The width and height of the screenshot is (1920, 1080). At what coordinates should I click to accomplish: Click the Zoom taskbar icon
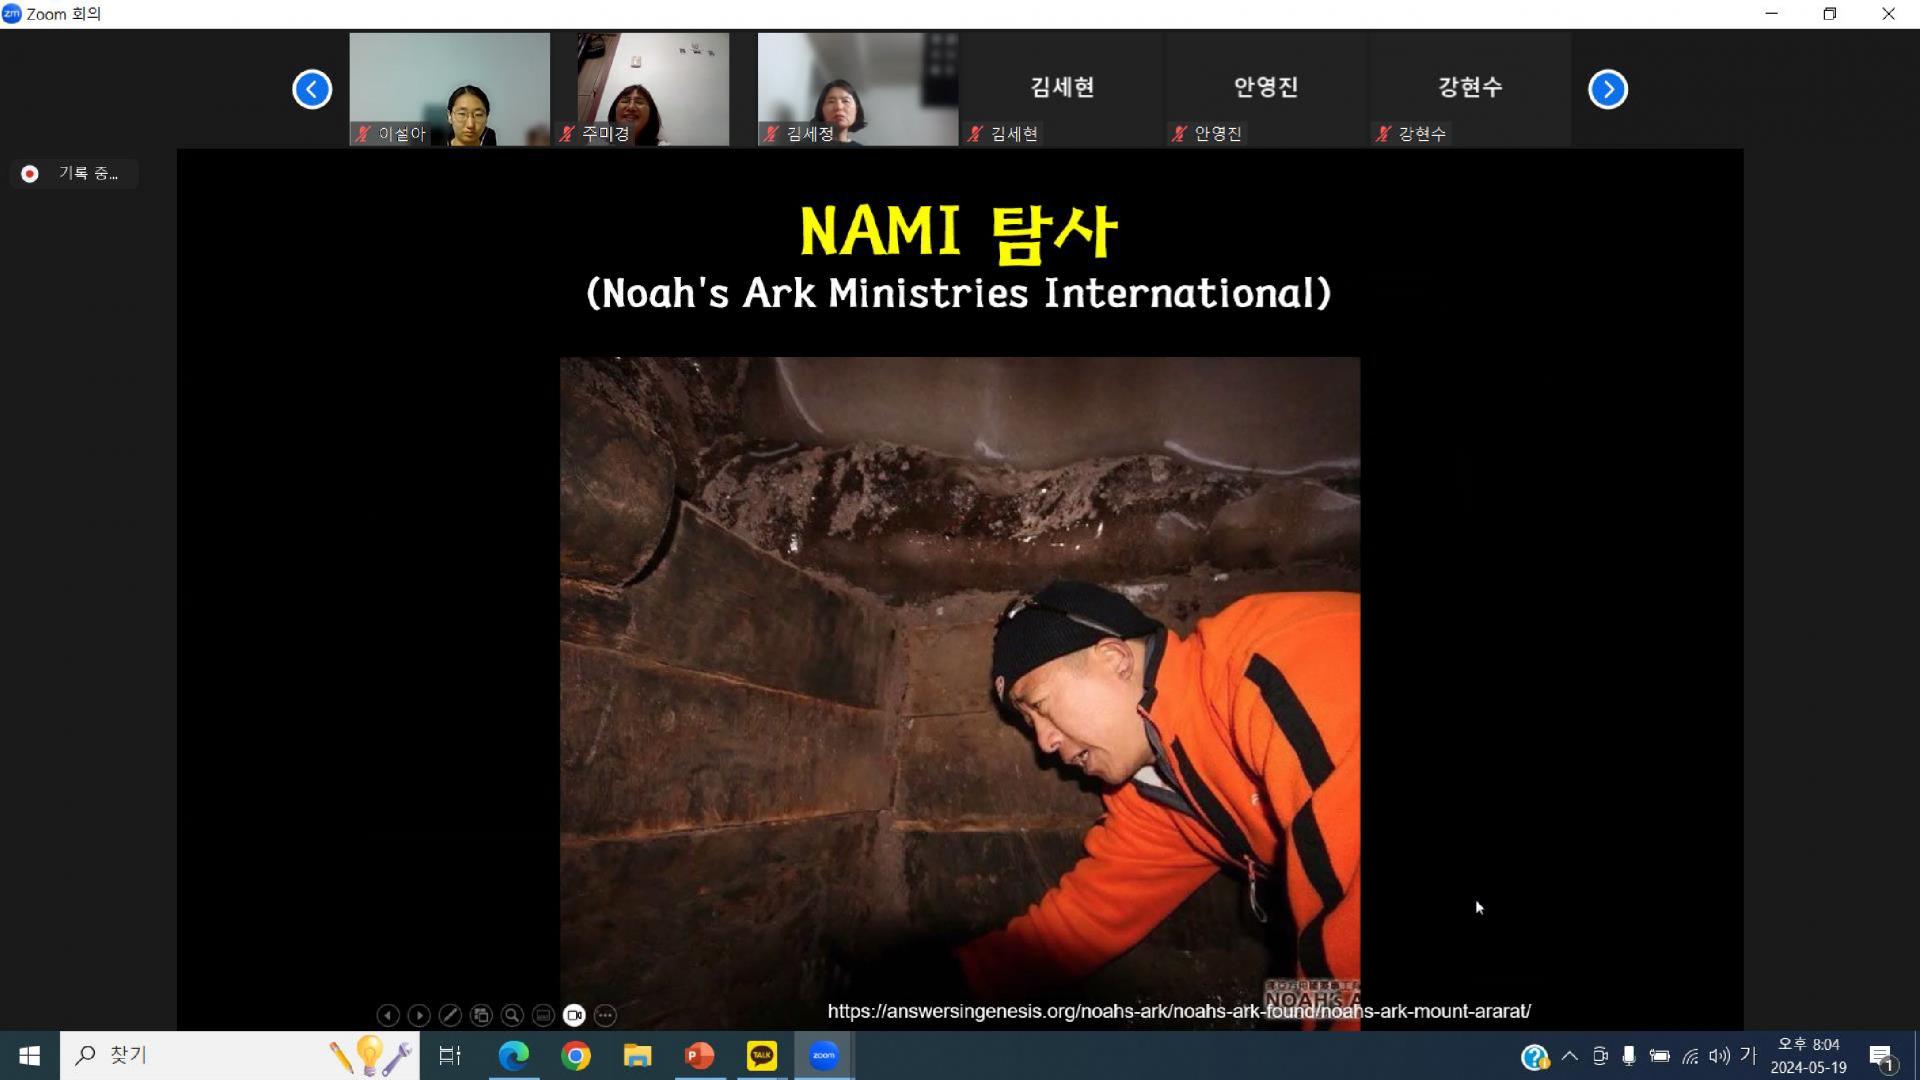[x=824, y=1055]
